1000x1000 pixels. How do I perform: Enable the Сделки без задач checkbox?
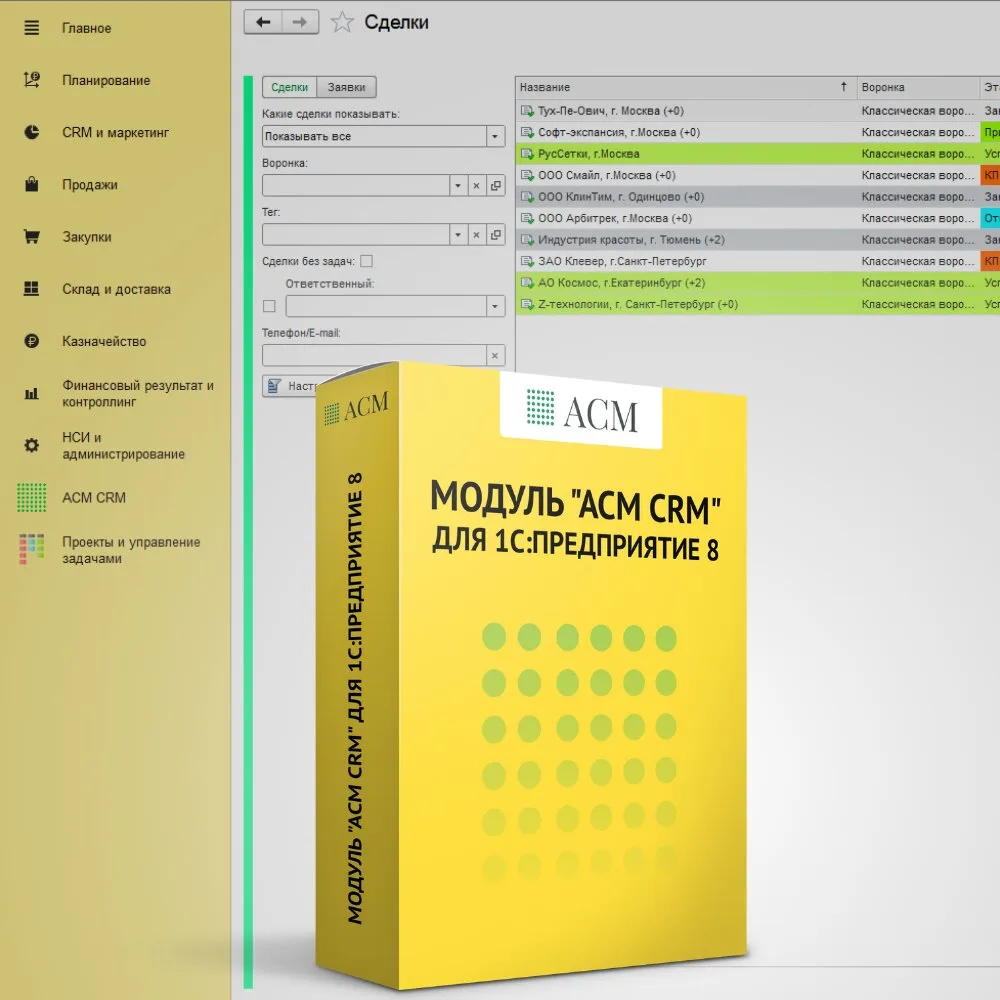pyautogui.click(x=367, y=261)
